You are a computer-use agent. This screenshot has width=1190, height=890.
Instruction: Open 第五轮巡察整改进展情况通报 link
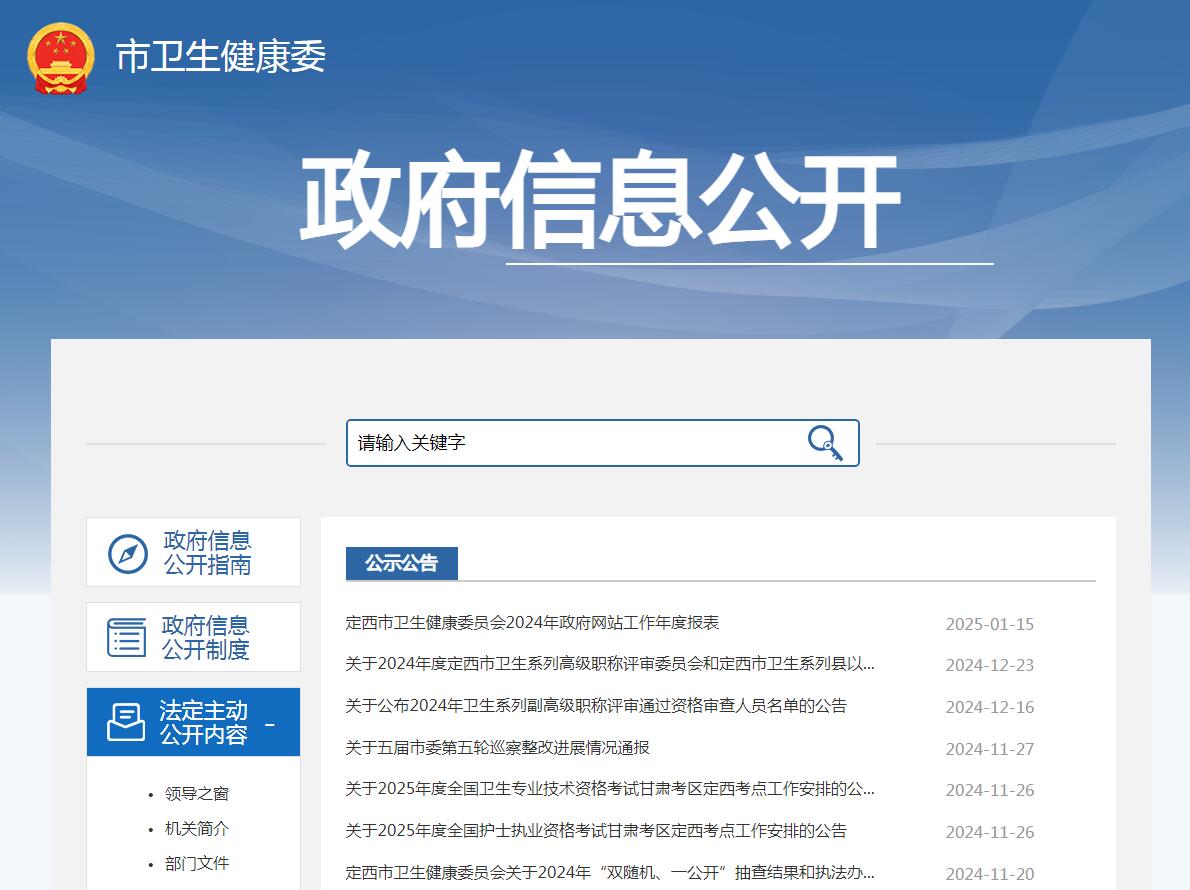point(498,748)
